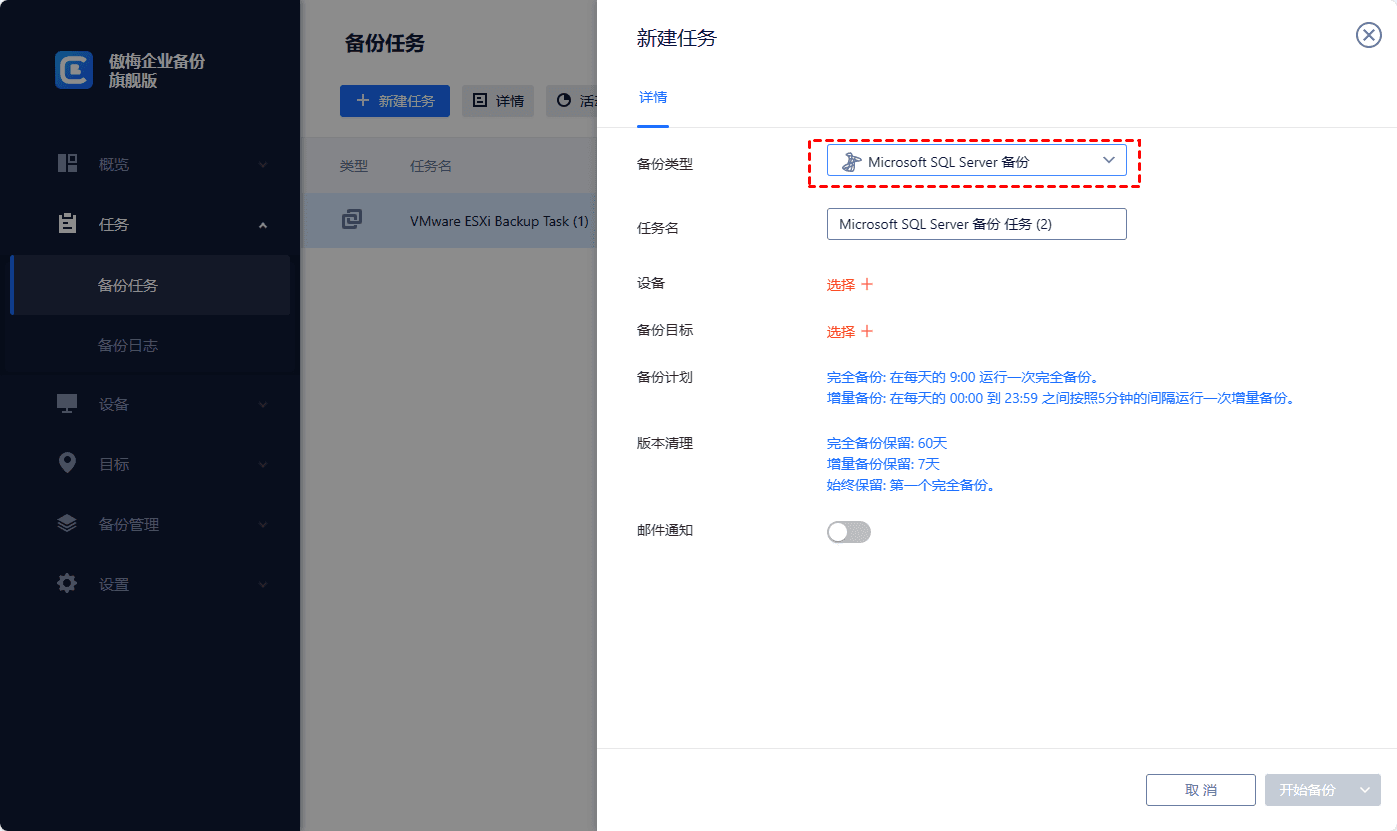Click the 类型 column header
The height and width of the screenshot is (831, 1397).
coord(354,166)
